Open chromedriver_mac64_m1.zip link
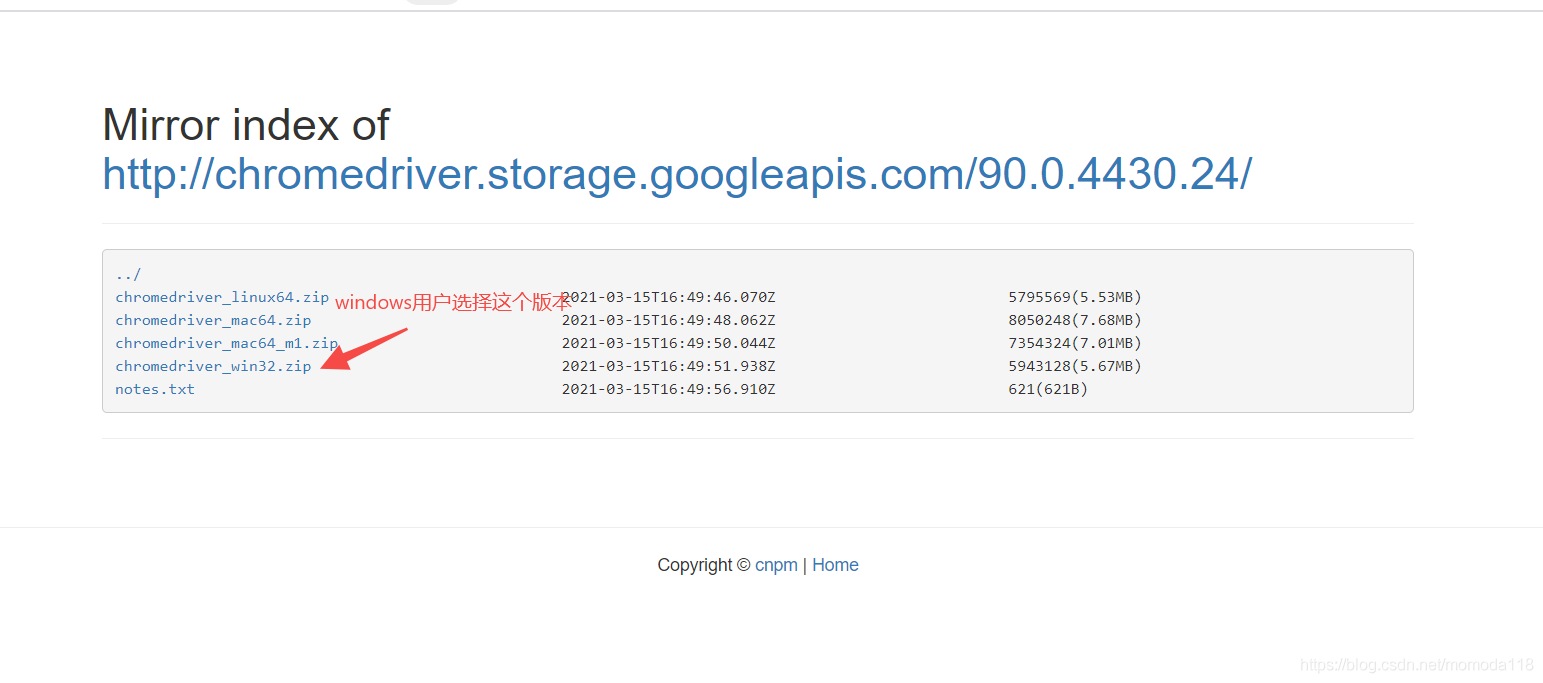 coord(227,343)
